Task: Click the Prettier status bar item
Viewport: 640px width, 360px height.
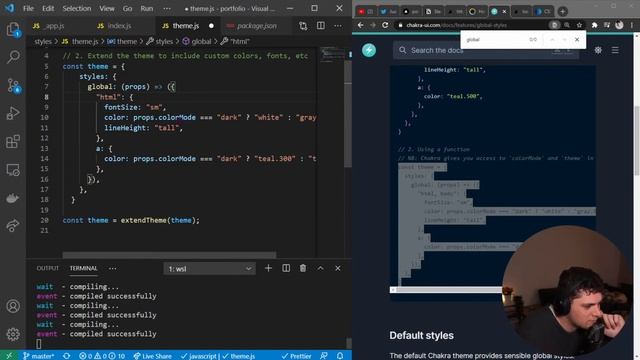Action: click(x=296, y=356)
